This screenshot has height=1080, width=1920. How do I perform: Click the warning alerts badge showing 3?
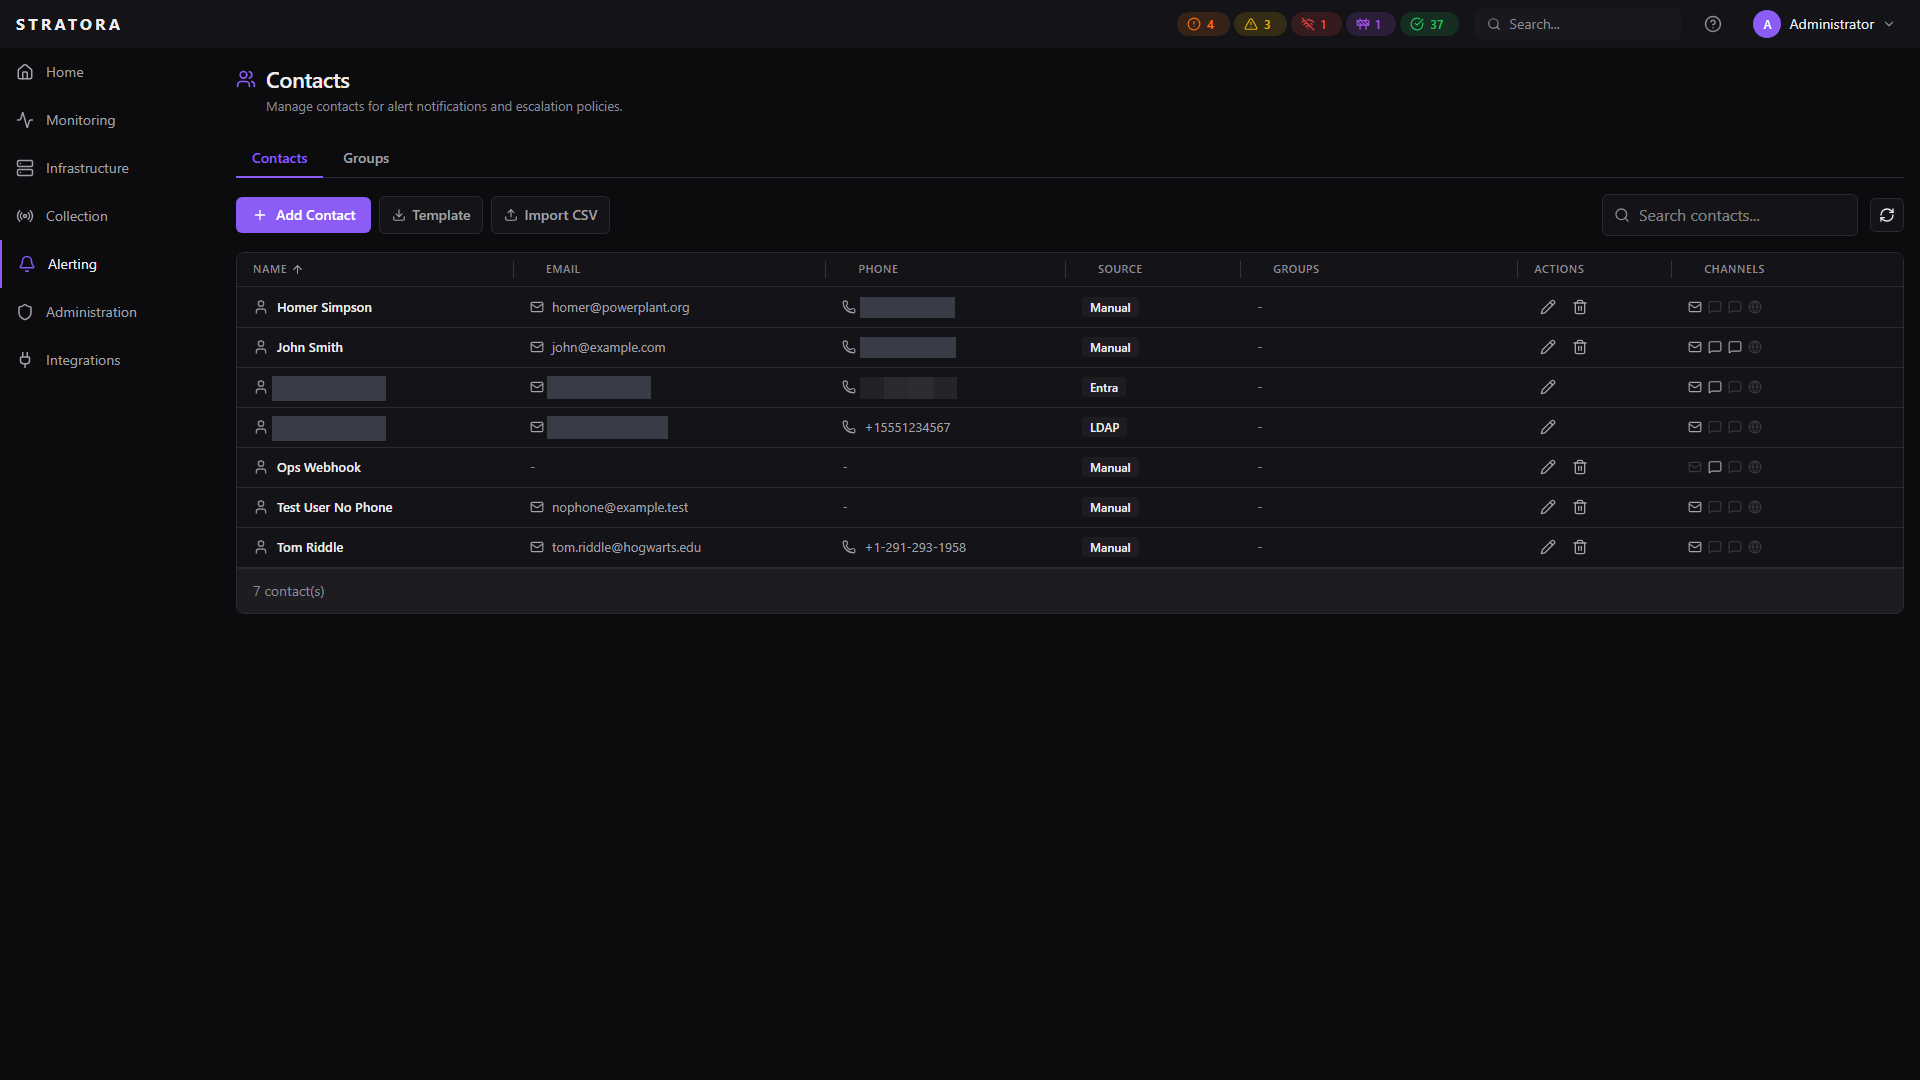pos(1259,24)
